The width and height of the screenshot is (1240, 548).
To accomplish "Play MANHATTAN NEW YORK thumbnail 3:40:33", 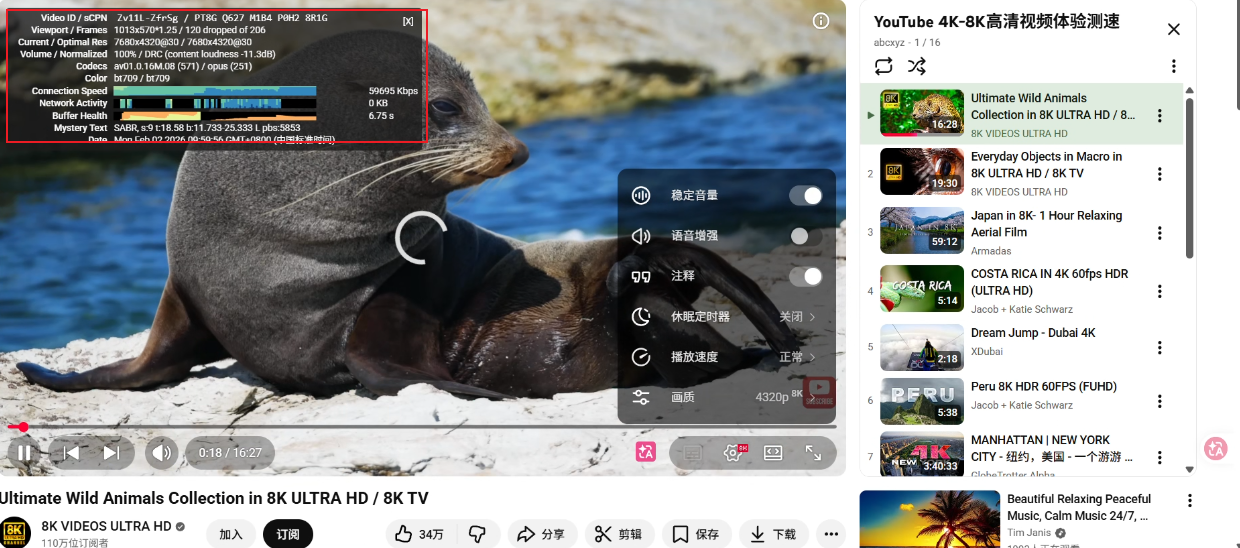I will click(x=921, y=454).
